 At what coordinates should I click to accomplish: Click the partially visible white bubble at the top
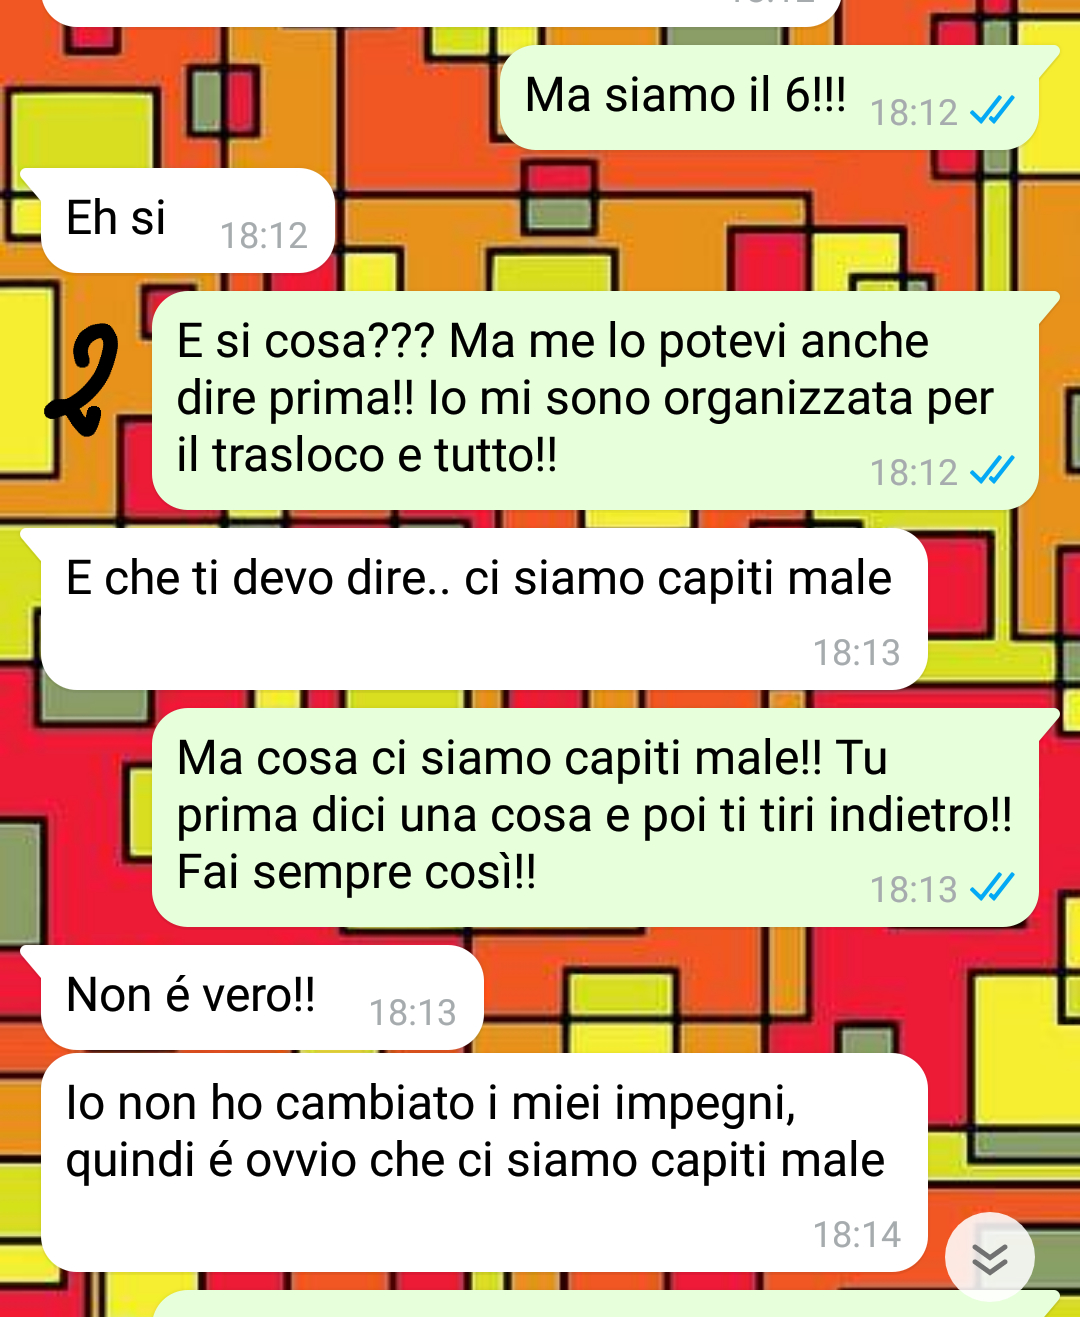pyautogui.click(x=440, y=12)
